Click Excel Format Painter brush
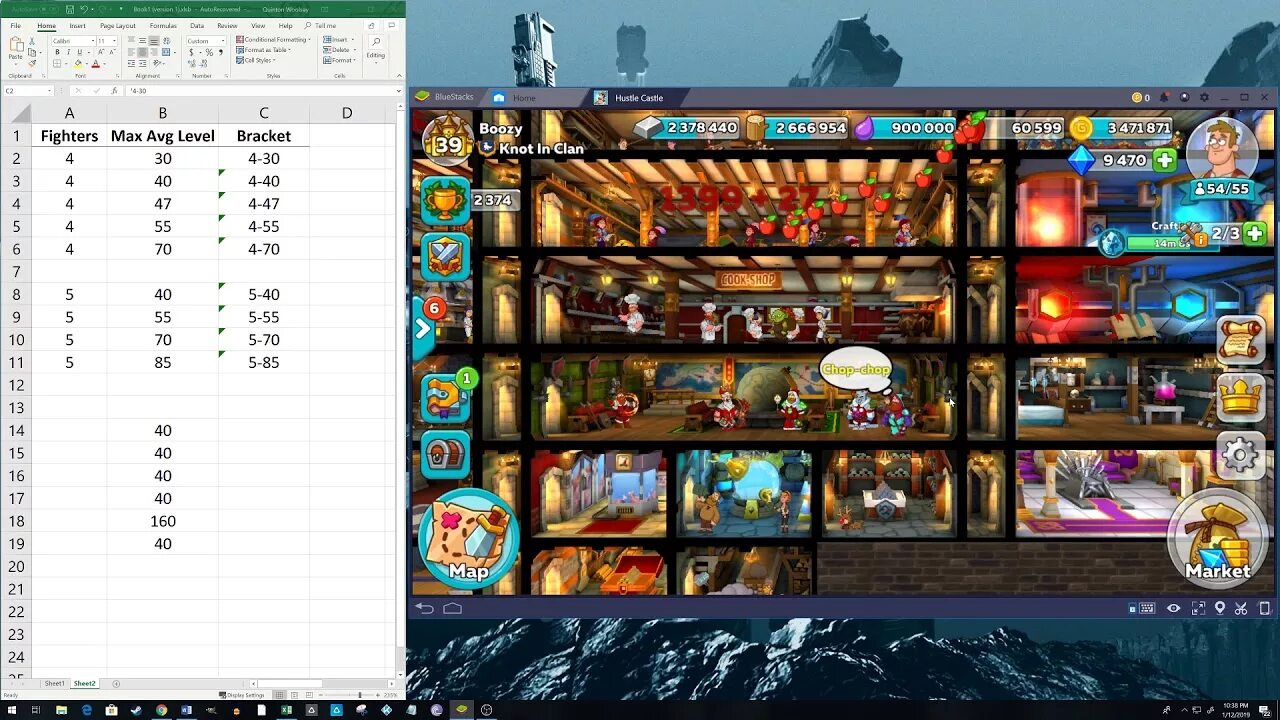Screen dimensions: 1280x720 [32, 64]
